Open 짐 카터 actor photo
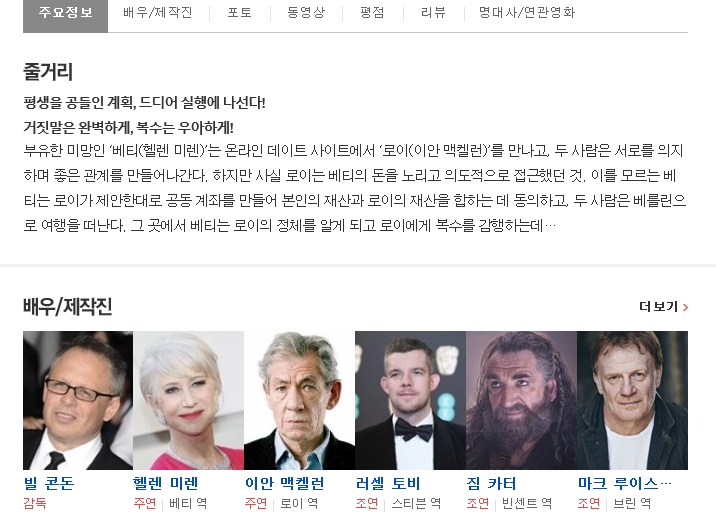This screenshot has height=526, width=716. click(521, 400)
